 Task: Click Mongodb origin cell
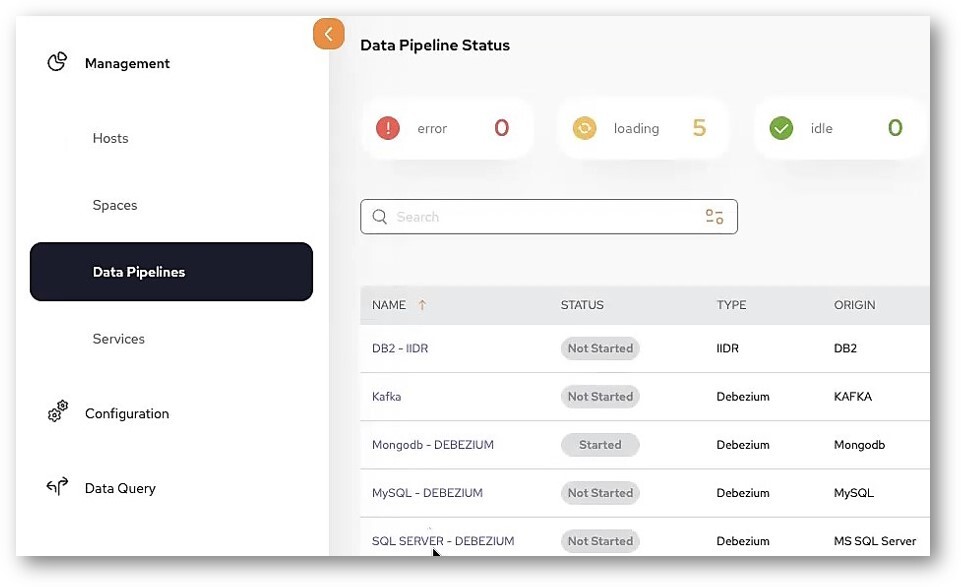pos(859,445)
